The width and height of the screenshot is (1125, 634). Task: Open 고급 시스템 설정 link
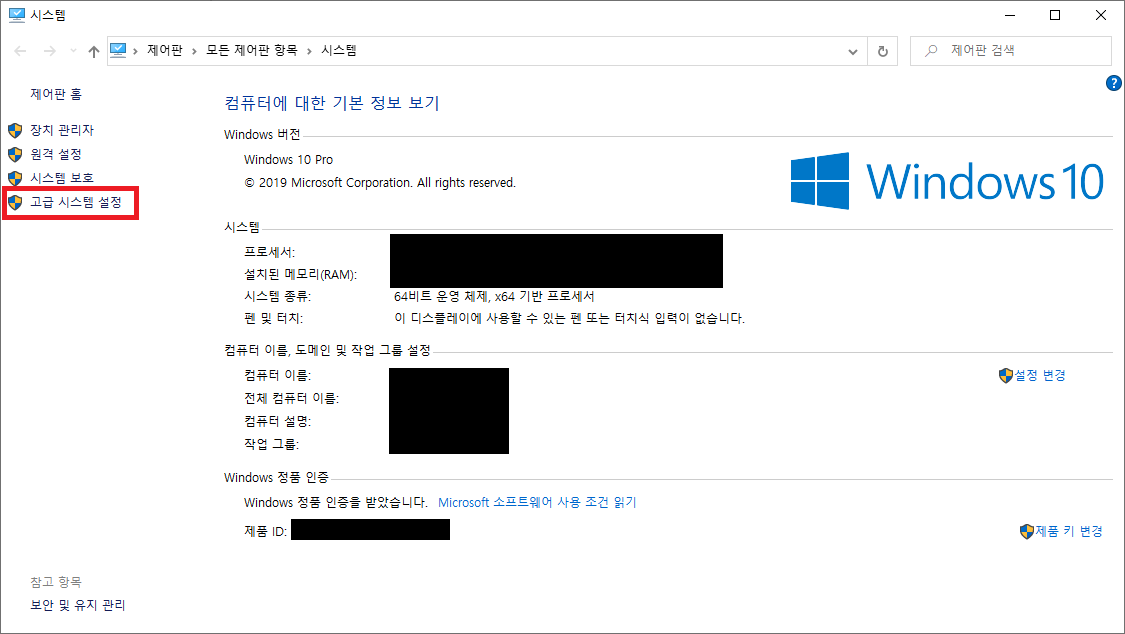click(76, 202)
